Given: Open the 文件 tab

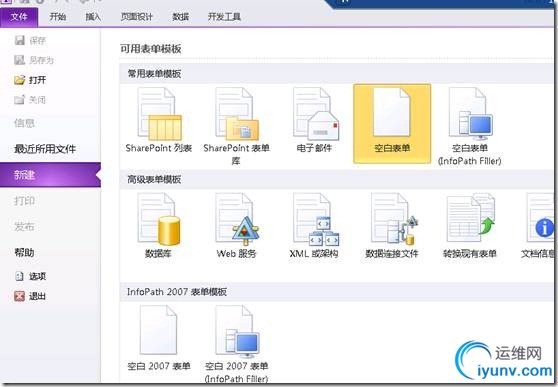Looking at the screenshot, I should (x=19, y=16).
